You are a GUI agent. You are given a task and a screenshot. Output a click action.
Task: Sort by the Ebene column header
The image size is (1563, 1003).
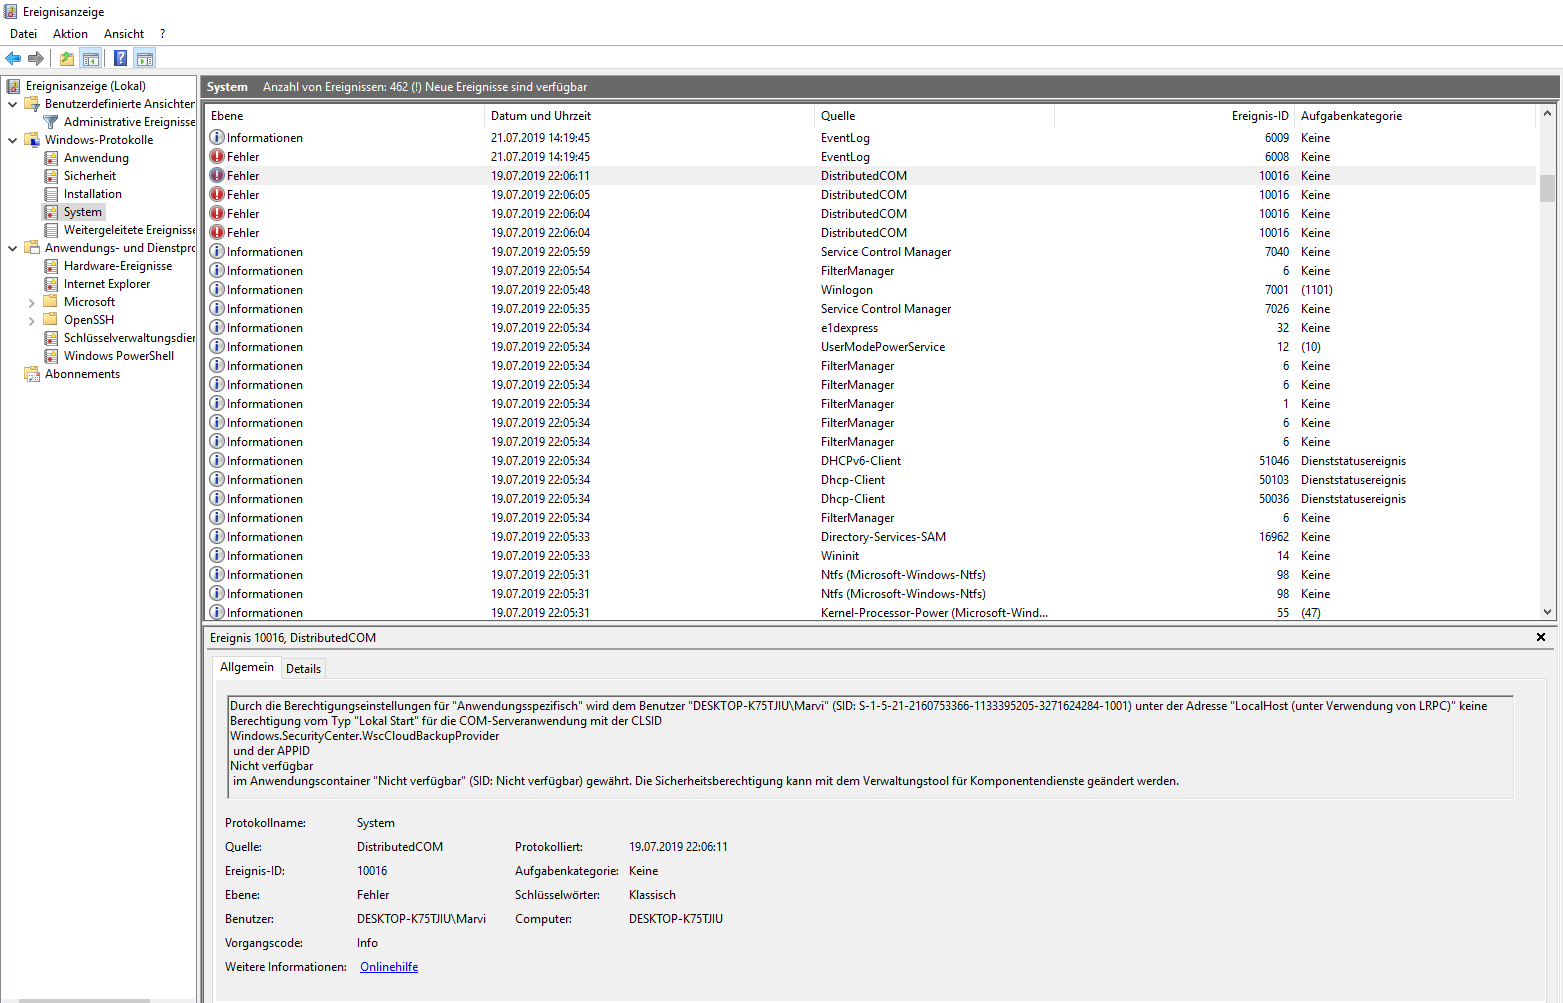click(344, 116)
